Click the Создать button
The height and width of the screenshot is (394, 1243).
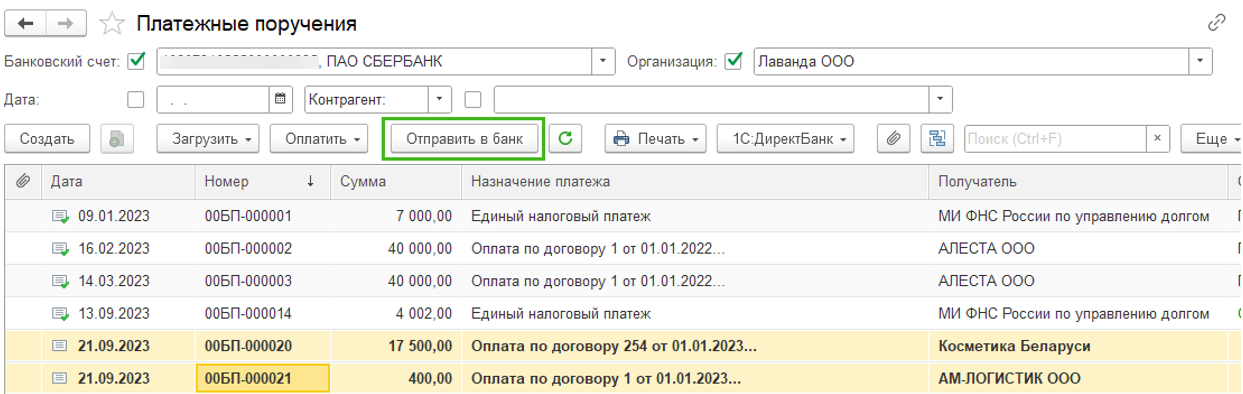click(x=47, y=139)
